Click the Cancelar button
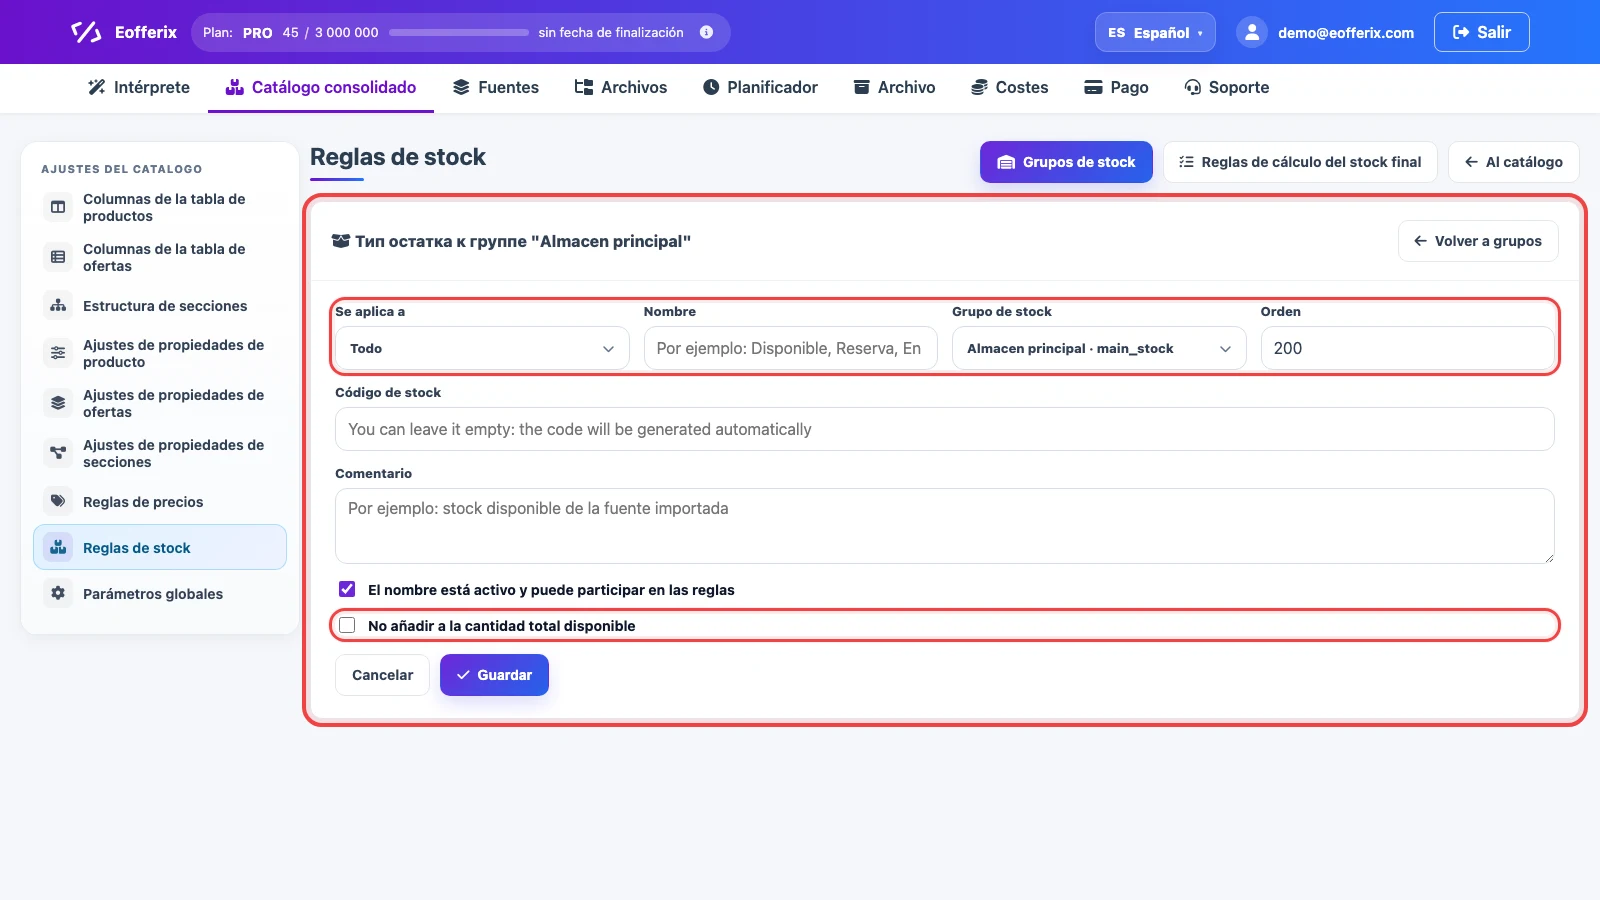 pyautogui.click(x=382, y=675)
